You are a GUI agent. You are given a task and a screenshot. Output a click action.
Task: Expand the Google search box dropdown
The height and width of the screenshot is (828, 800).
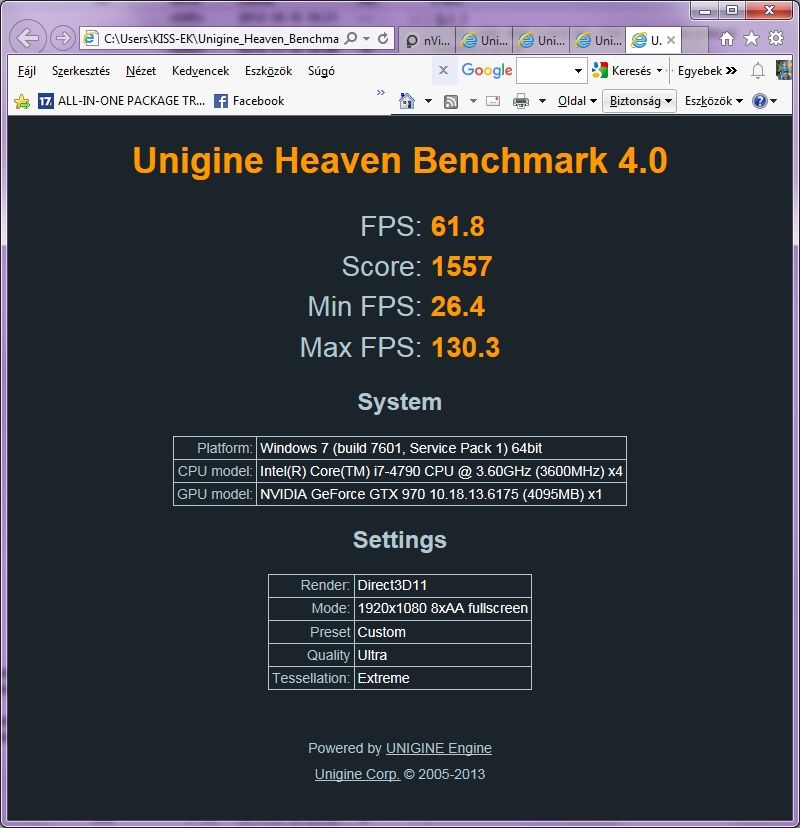579,71
